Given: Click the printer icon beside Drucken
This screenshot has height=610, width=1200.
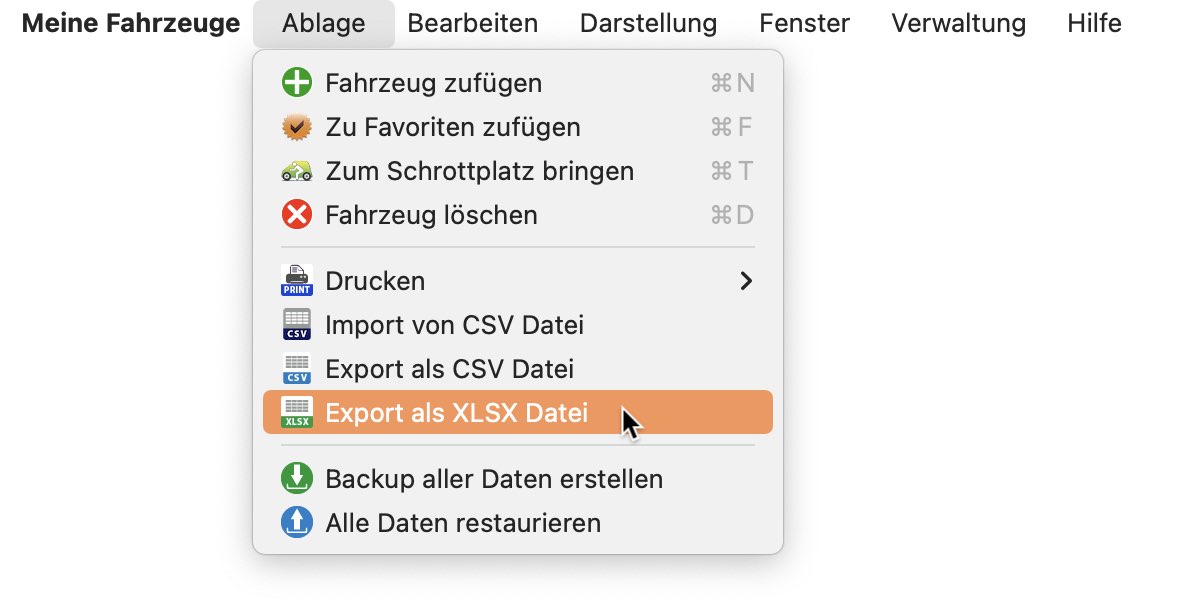Looking at the screenshot, I should point(297,281).
